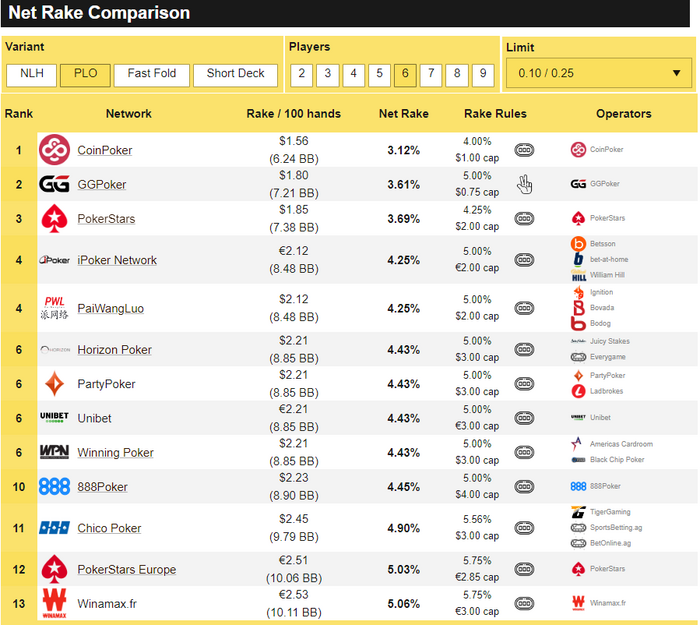The height and width of the screenshot is (625, 700).
Task: Choose 9 players
Action: click(483, 75)
